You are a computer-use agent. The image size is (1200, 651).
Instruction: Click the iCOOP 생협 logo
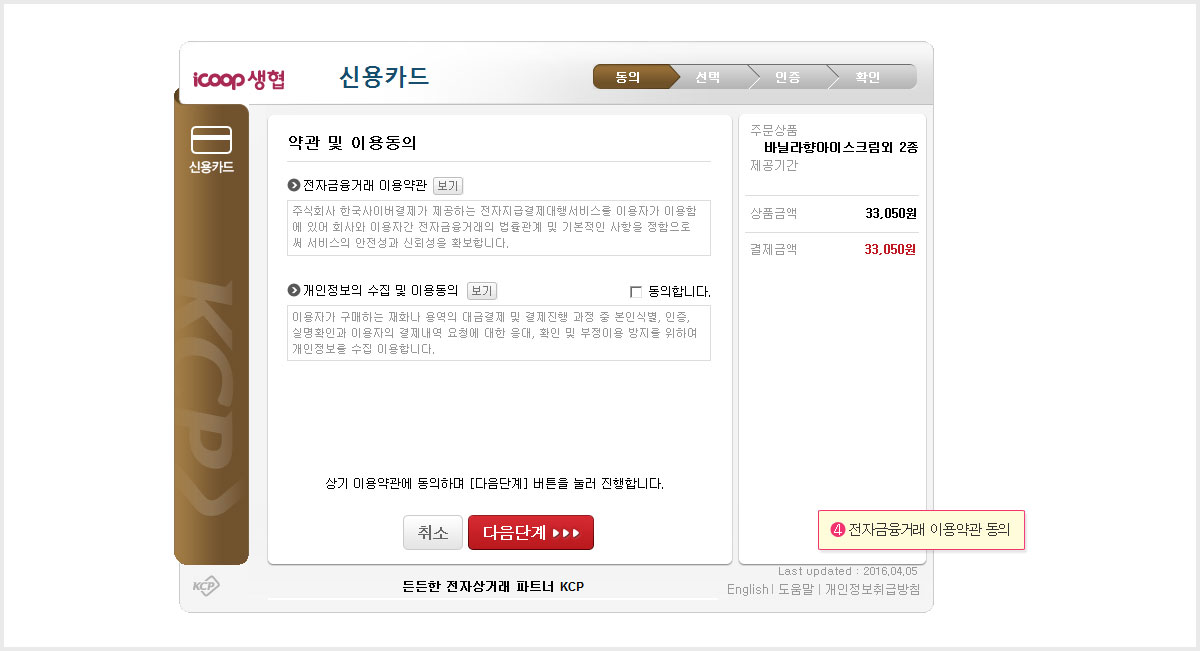pos(239,79)
